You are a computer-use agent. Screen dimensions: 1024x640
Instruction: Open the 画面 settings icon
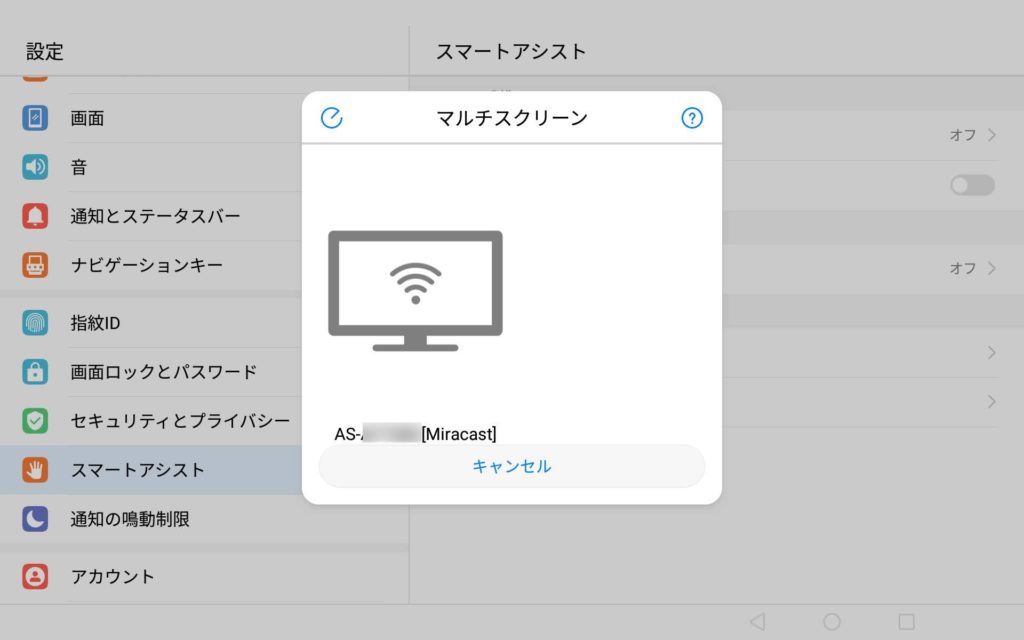35,118
